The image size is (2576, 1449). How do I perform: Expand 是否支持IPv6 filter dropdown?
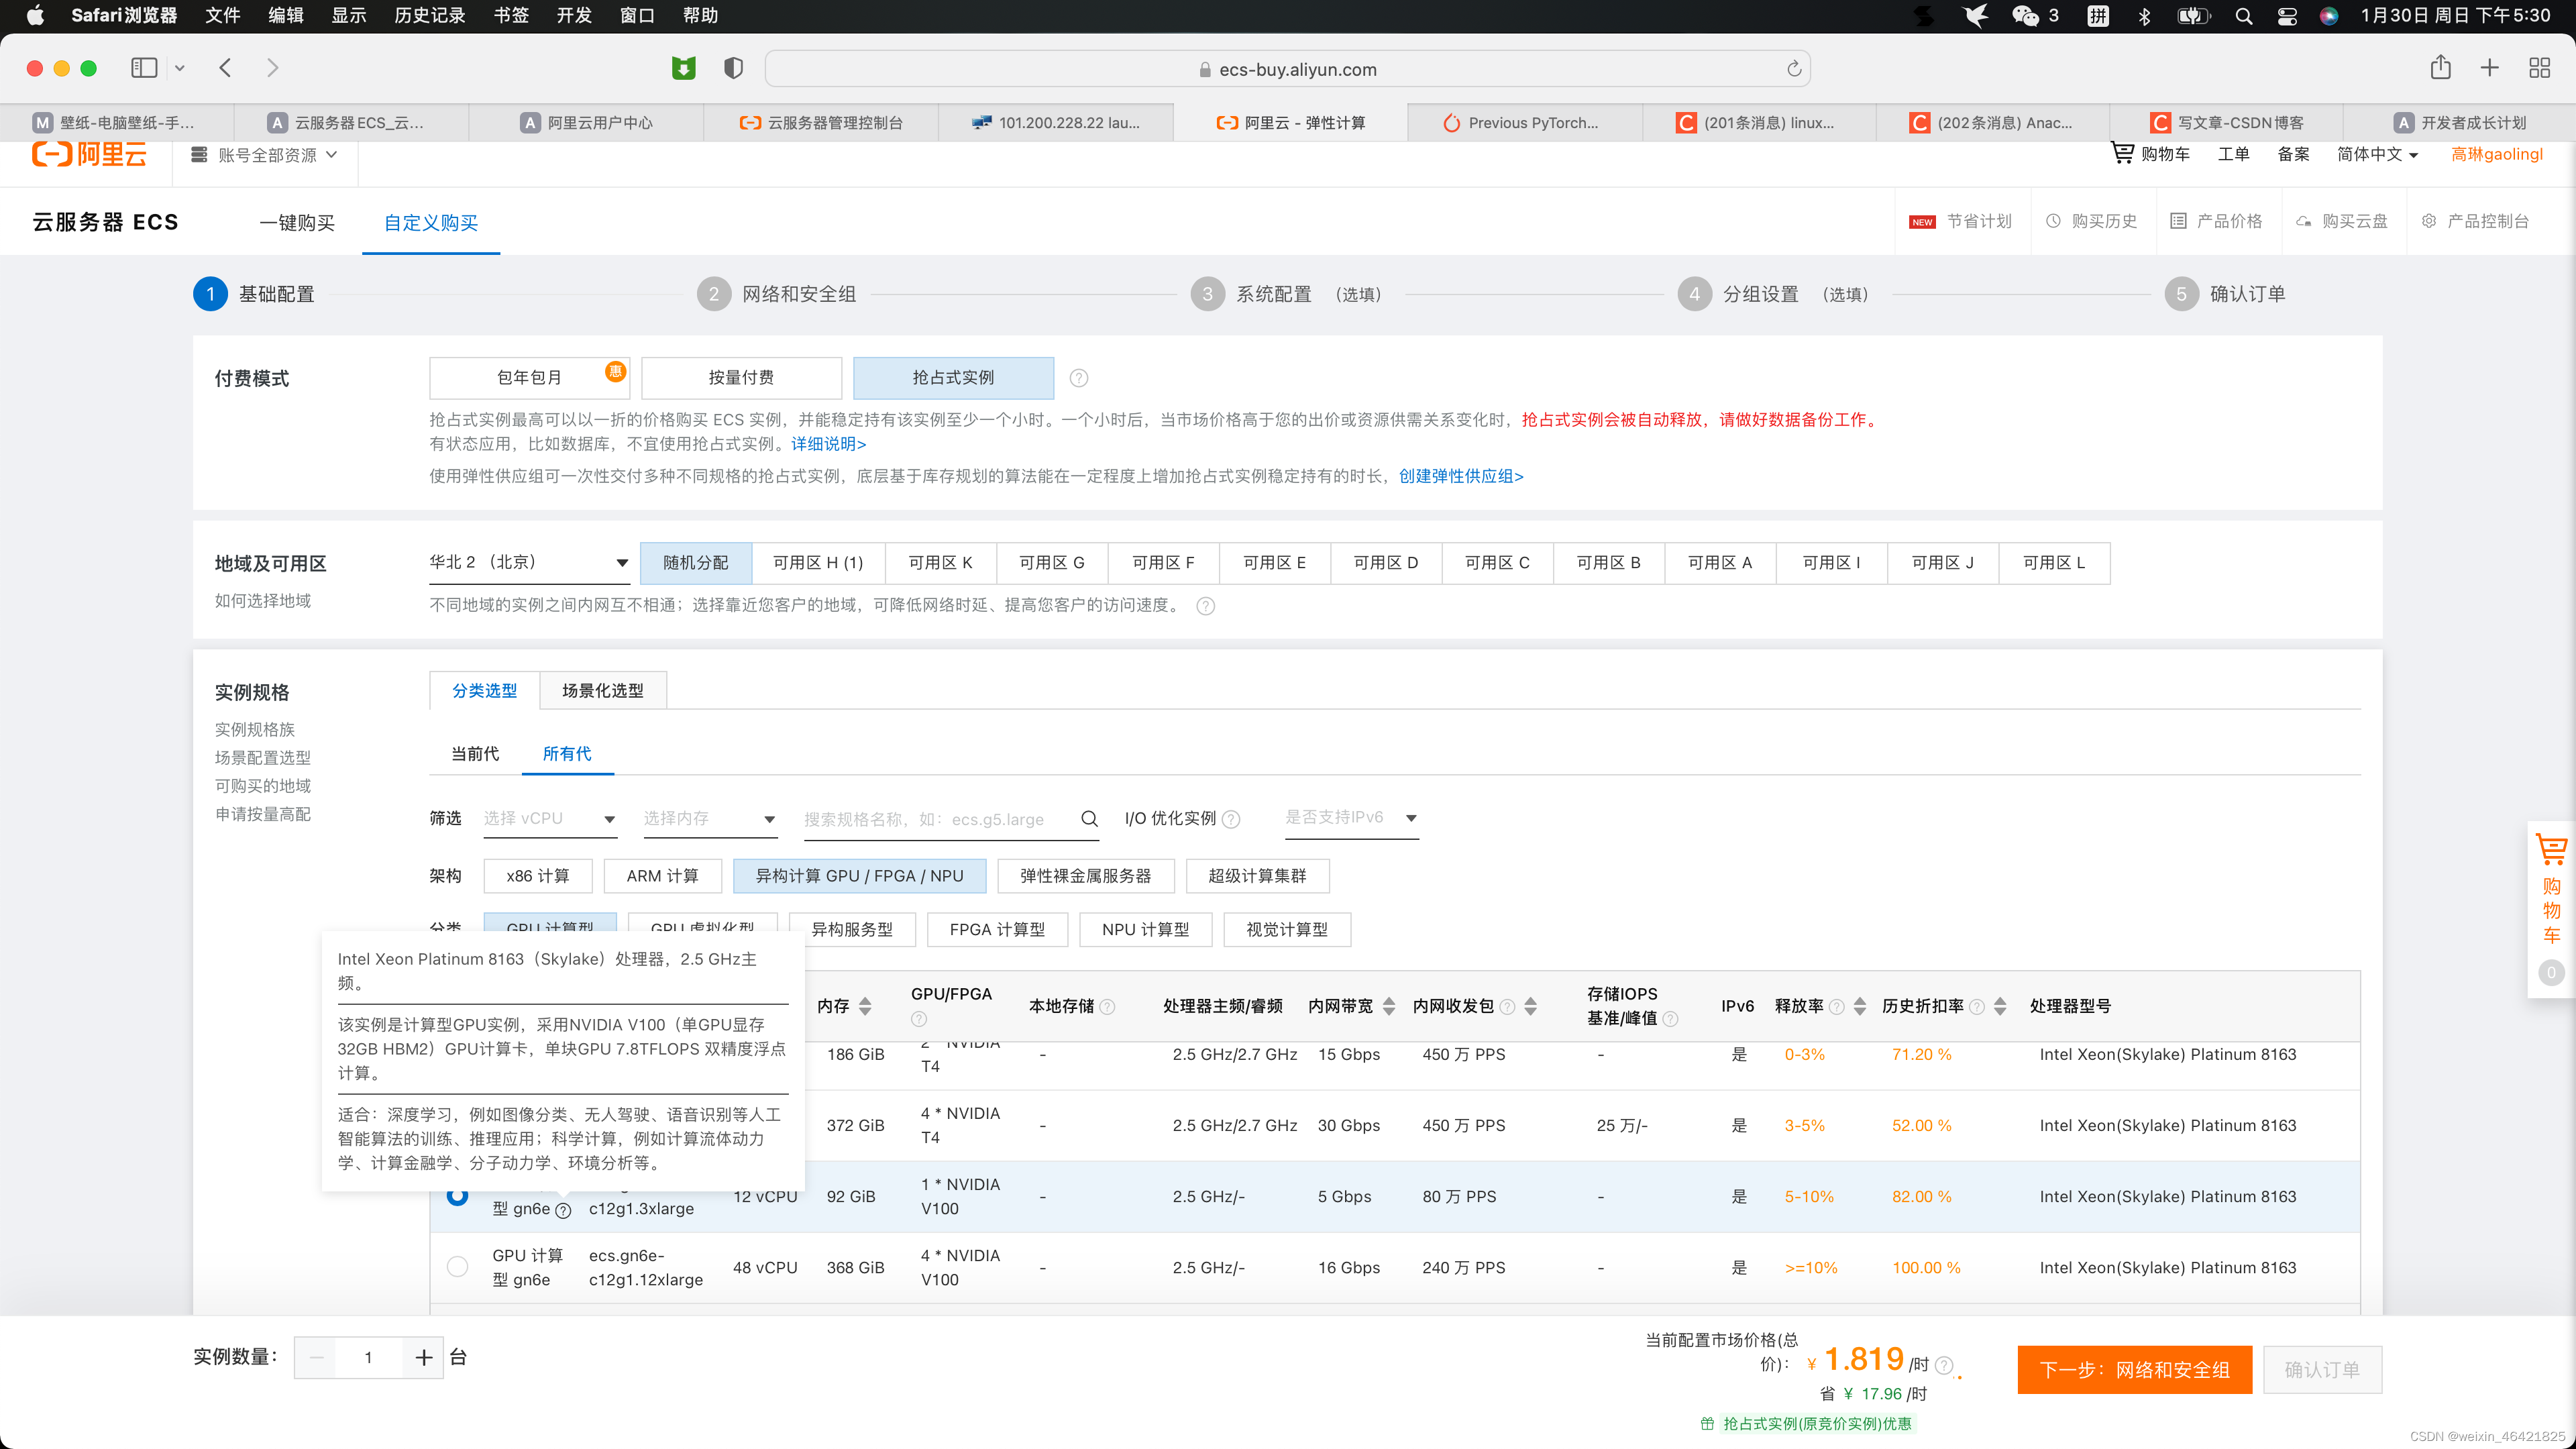(x=1350, y=816)
